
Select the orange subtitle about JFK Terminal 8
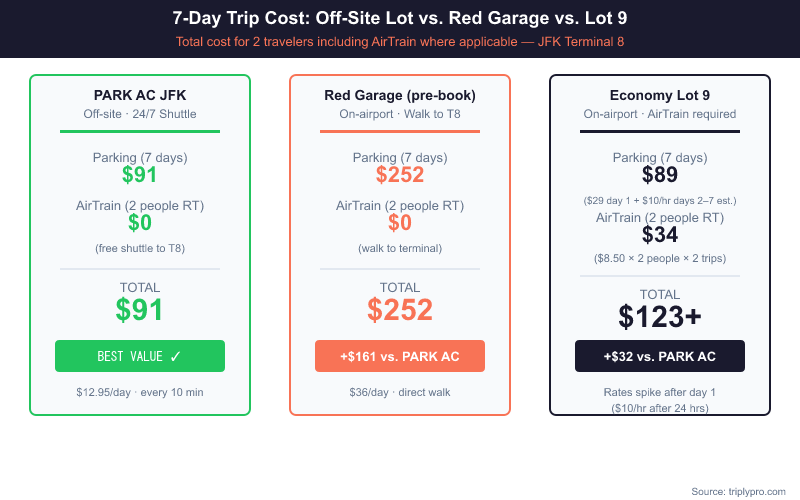[x=400, y=42]
